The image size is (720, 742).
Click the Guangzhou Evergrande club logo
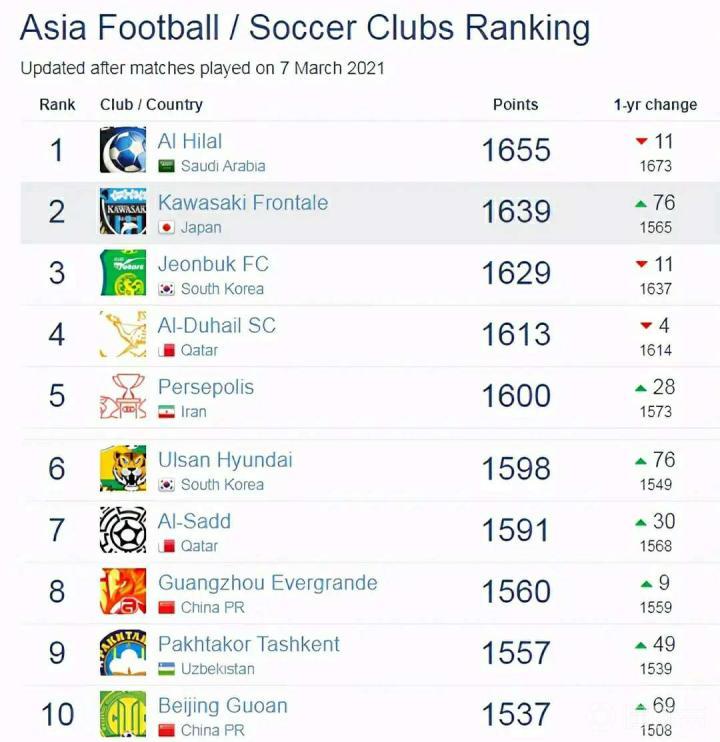(x=123, y=591)
